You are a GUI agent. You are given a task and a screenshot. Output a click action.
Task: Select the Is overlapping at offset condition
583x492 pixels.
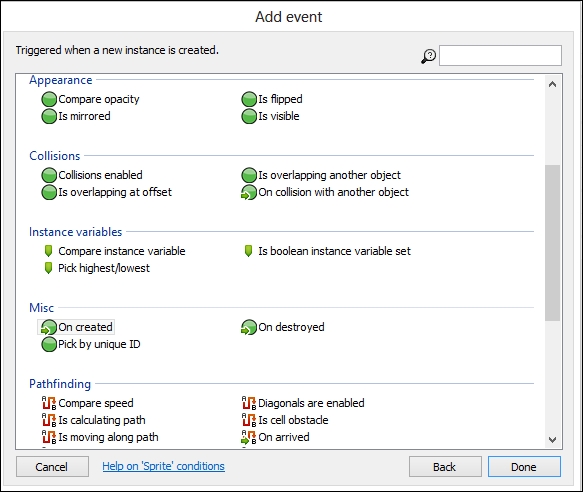click(x=107, y=192)
